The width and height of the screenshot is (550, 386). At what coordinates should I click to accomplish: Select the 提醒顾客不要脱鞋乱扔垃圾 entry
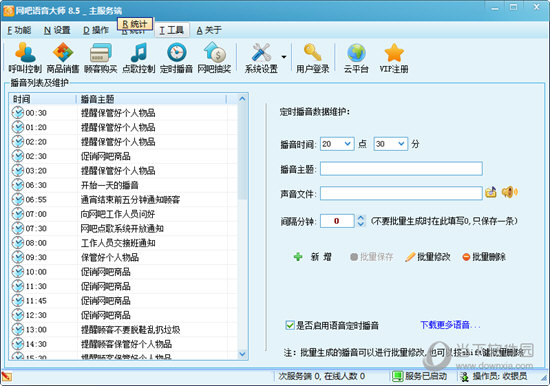tap(130, 330)
